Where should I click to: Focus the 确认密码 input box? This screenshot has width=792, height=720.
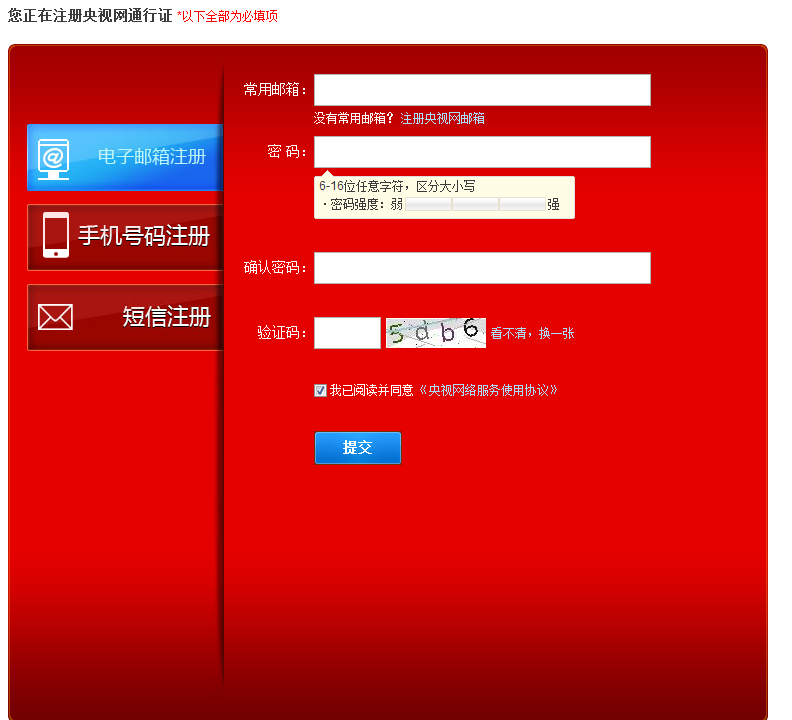coord(482,268)
